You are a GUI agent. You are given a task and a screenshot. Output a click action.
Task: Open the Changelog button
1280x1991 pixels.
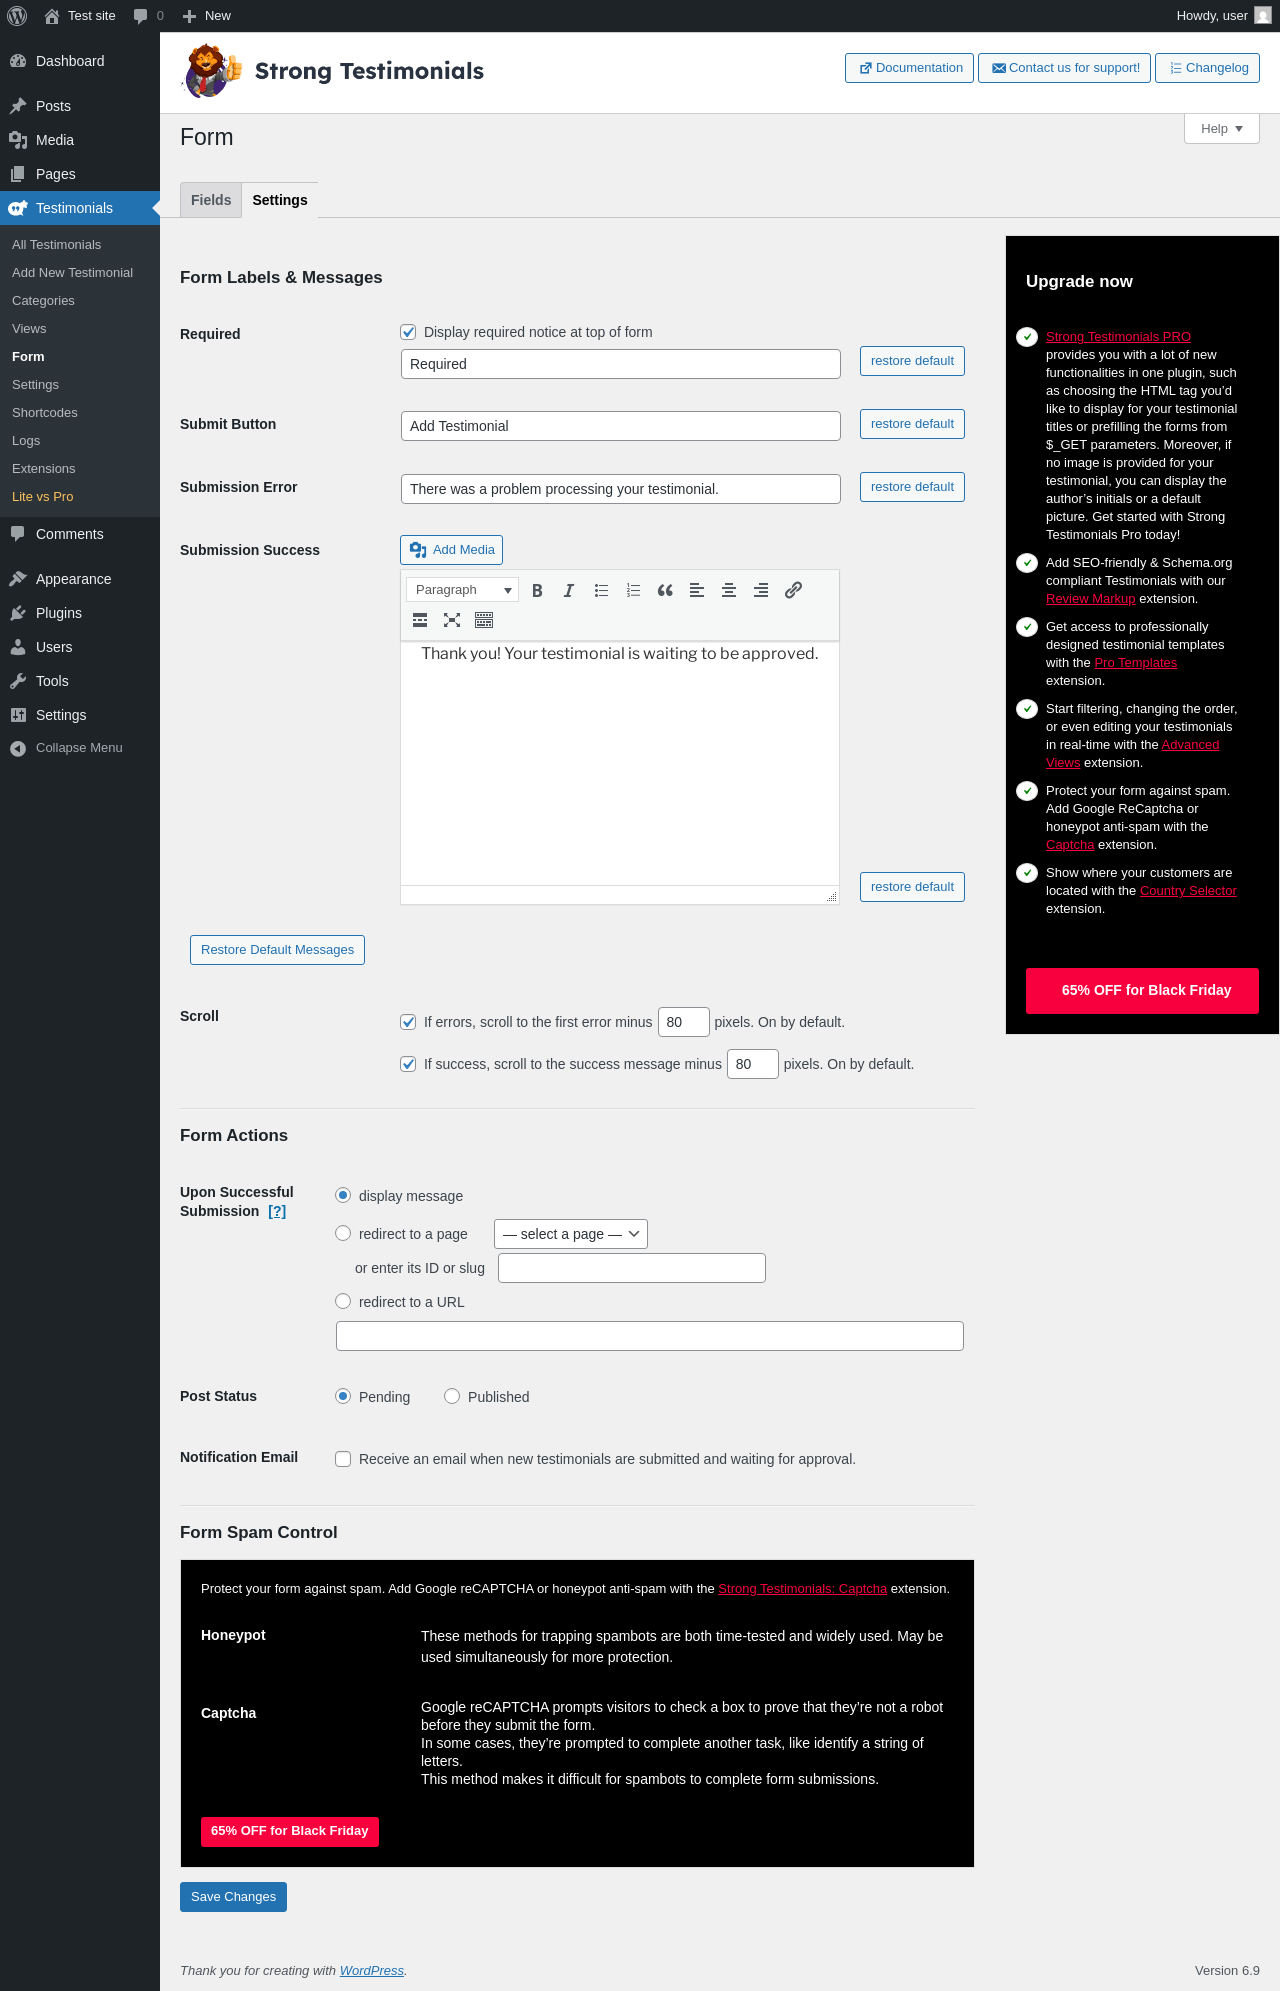point(1207,68)
